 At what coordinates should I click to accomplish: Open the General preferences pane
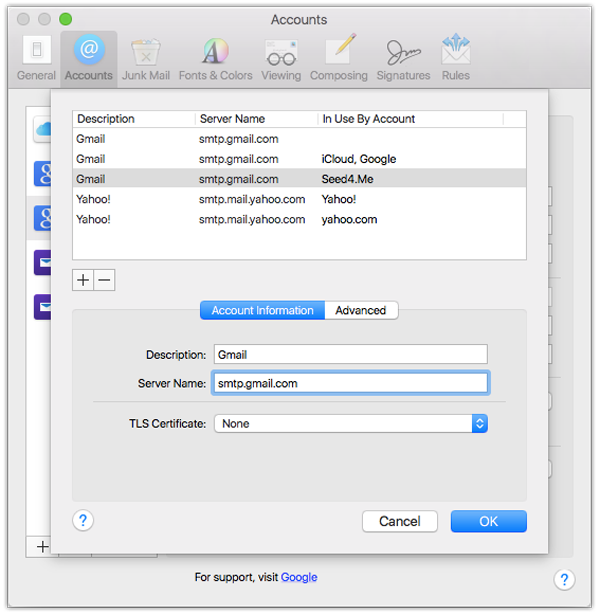(x=36, y=58)
